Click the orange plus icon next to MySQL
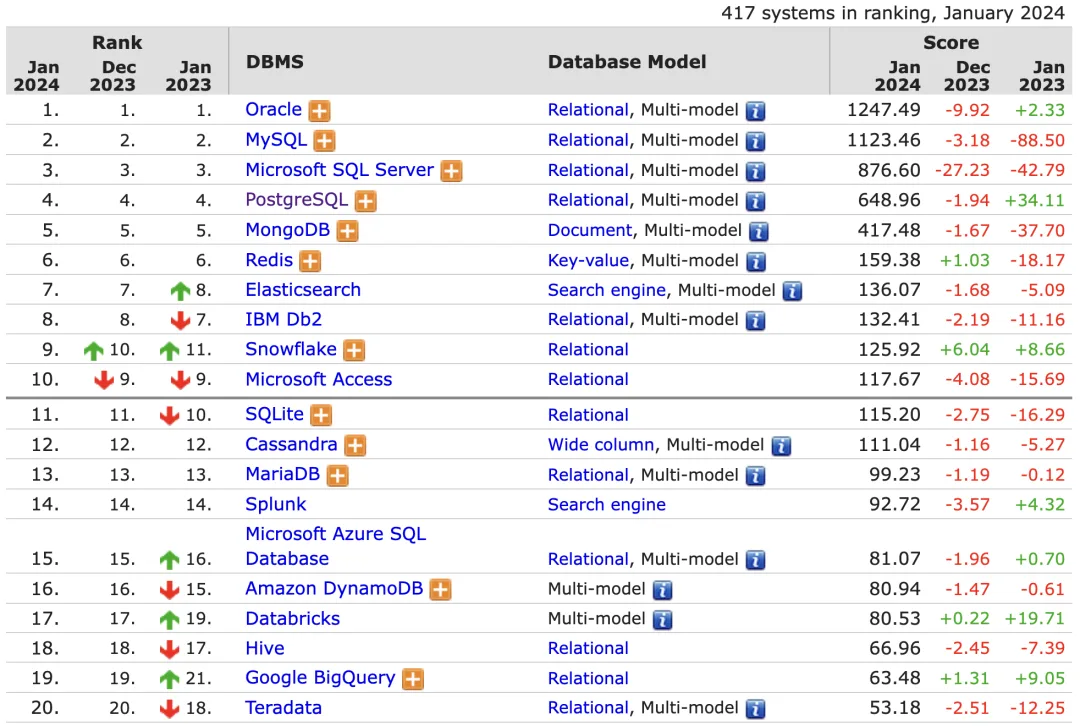The image size is (1080, 726). coord(324,141)
